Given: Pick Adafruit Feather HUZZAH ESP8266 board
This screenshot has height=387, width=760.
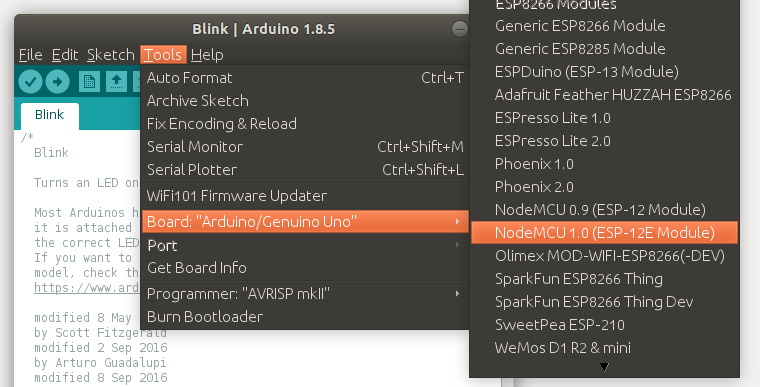Looking at the screenshot, I should point(604,95).
